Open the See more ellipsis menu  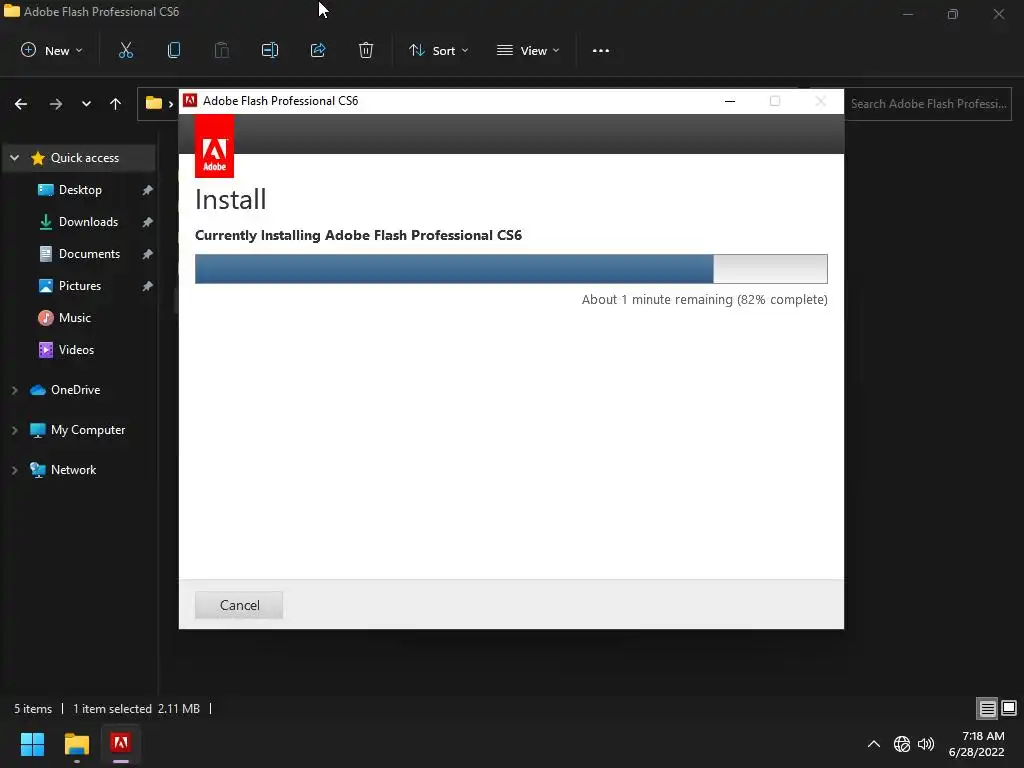601,50
